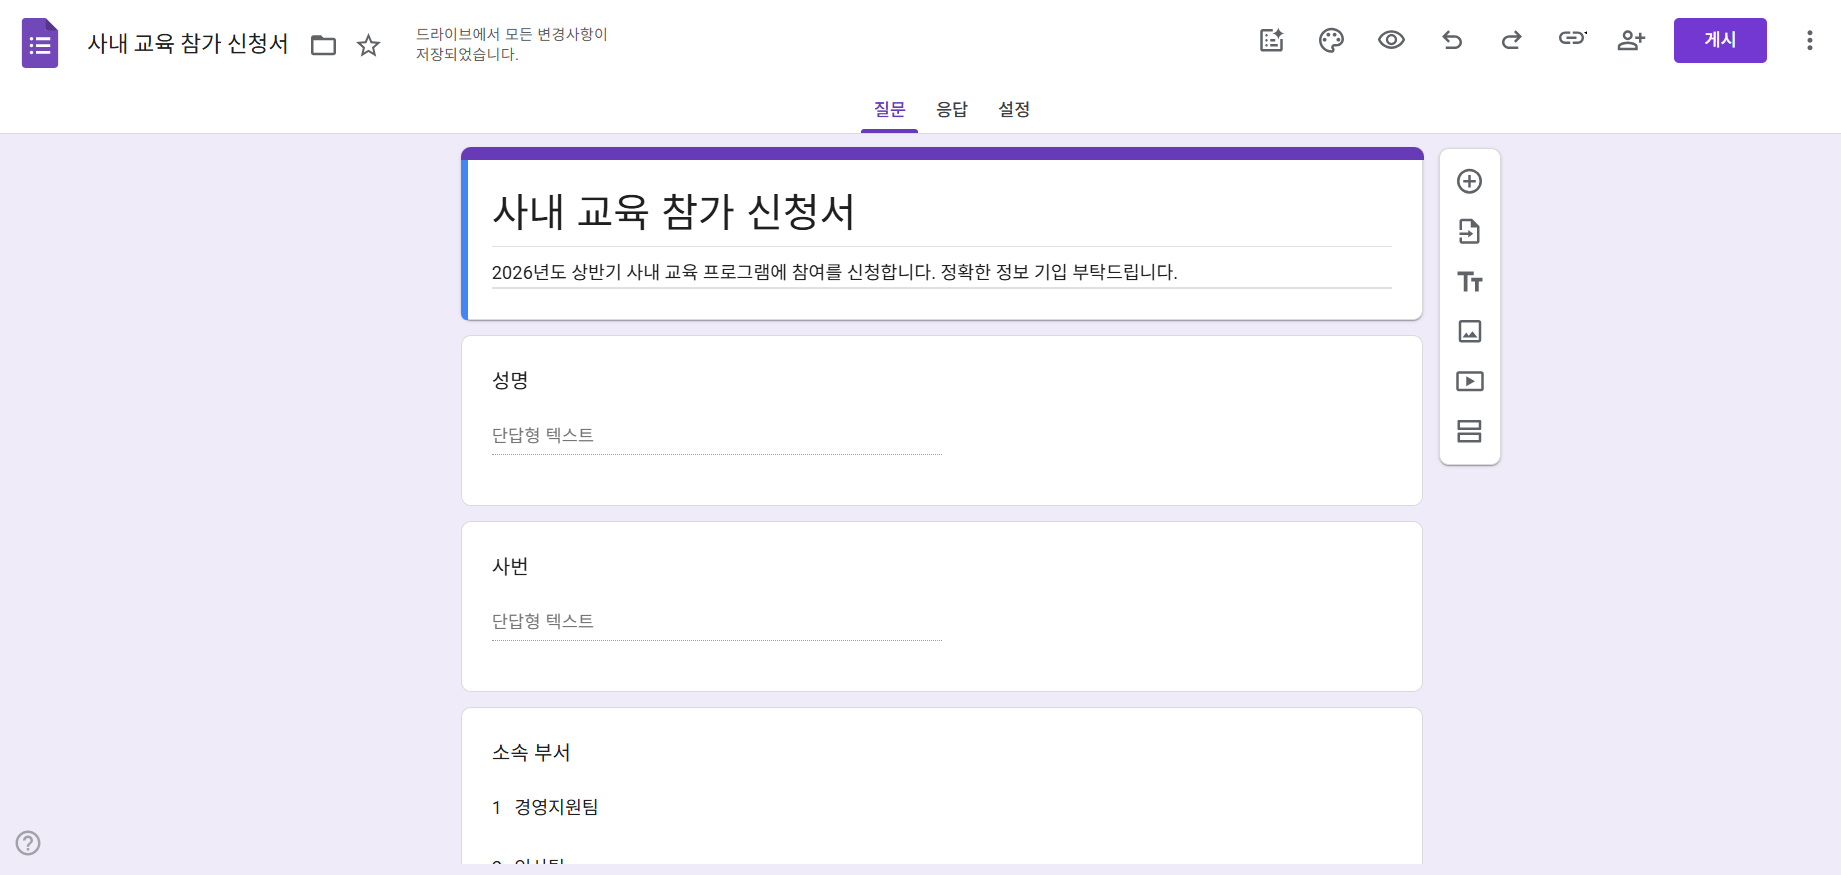Open the theme customization palette
This screenshot has width=1841, height=875.
(x=1331, y=40)
